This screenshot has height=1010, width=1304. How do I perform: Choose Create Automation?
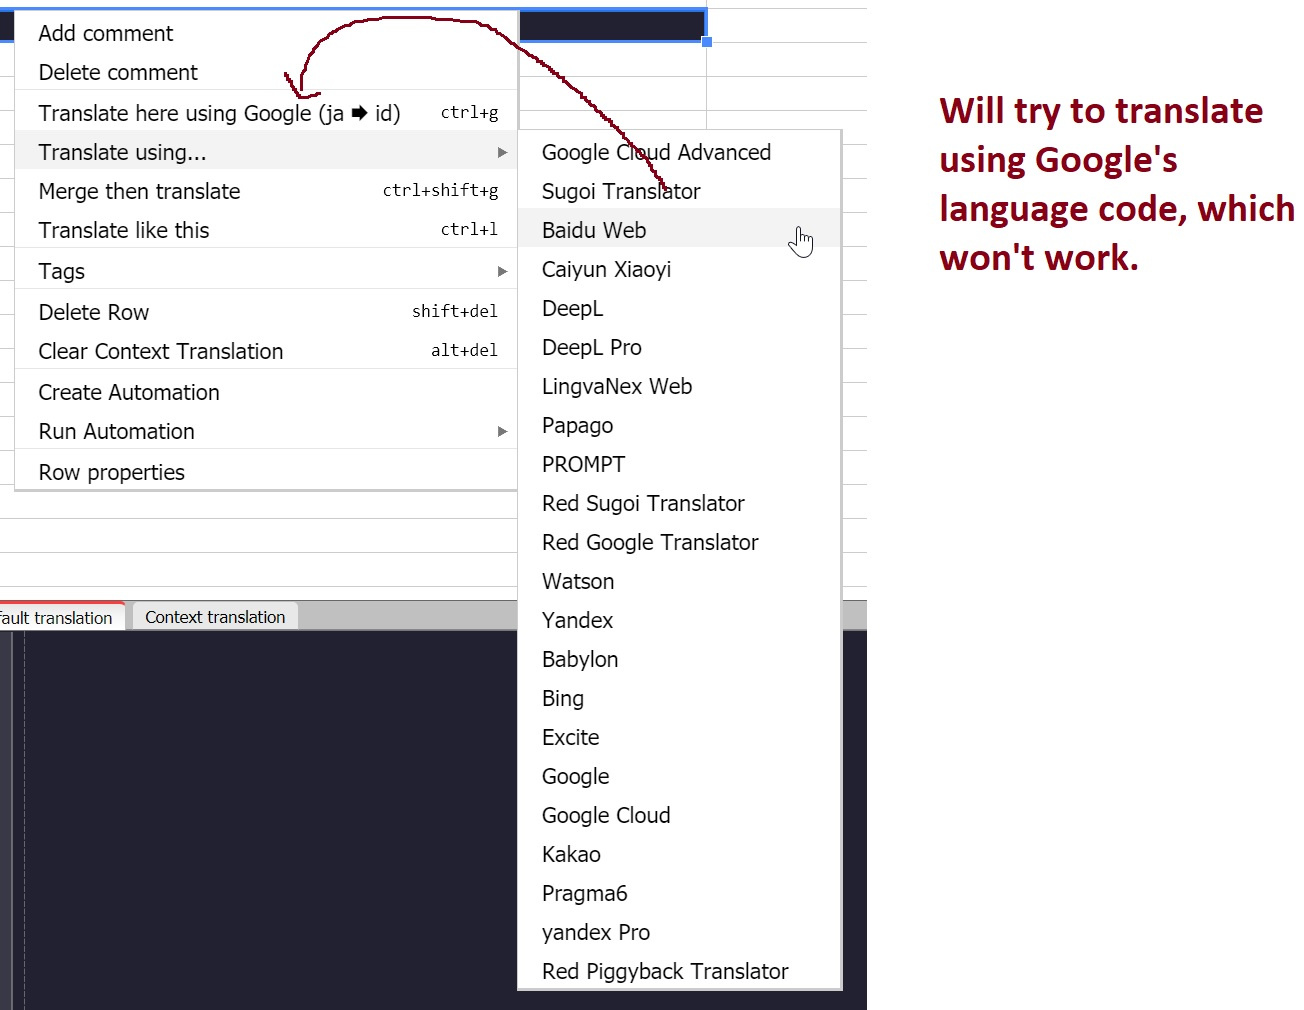click(266, 392)
